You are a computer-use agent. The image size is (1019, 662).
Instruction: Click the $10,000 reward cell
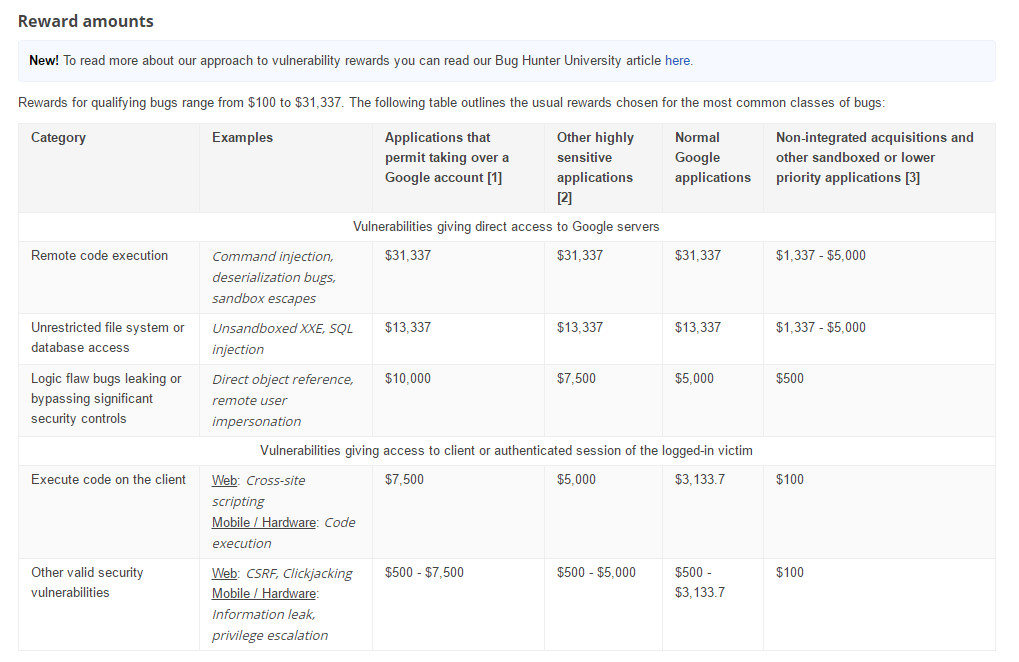408,379
